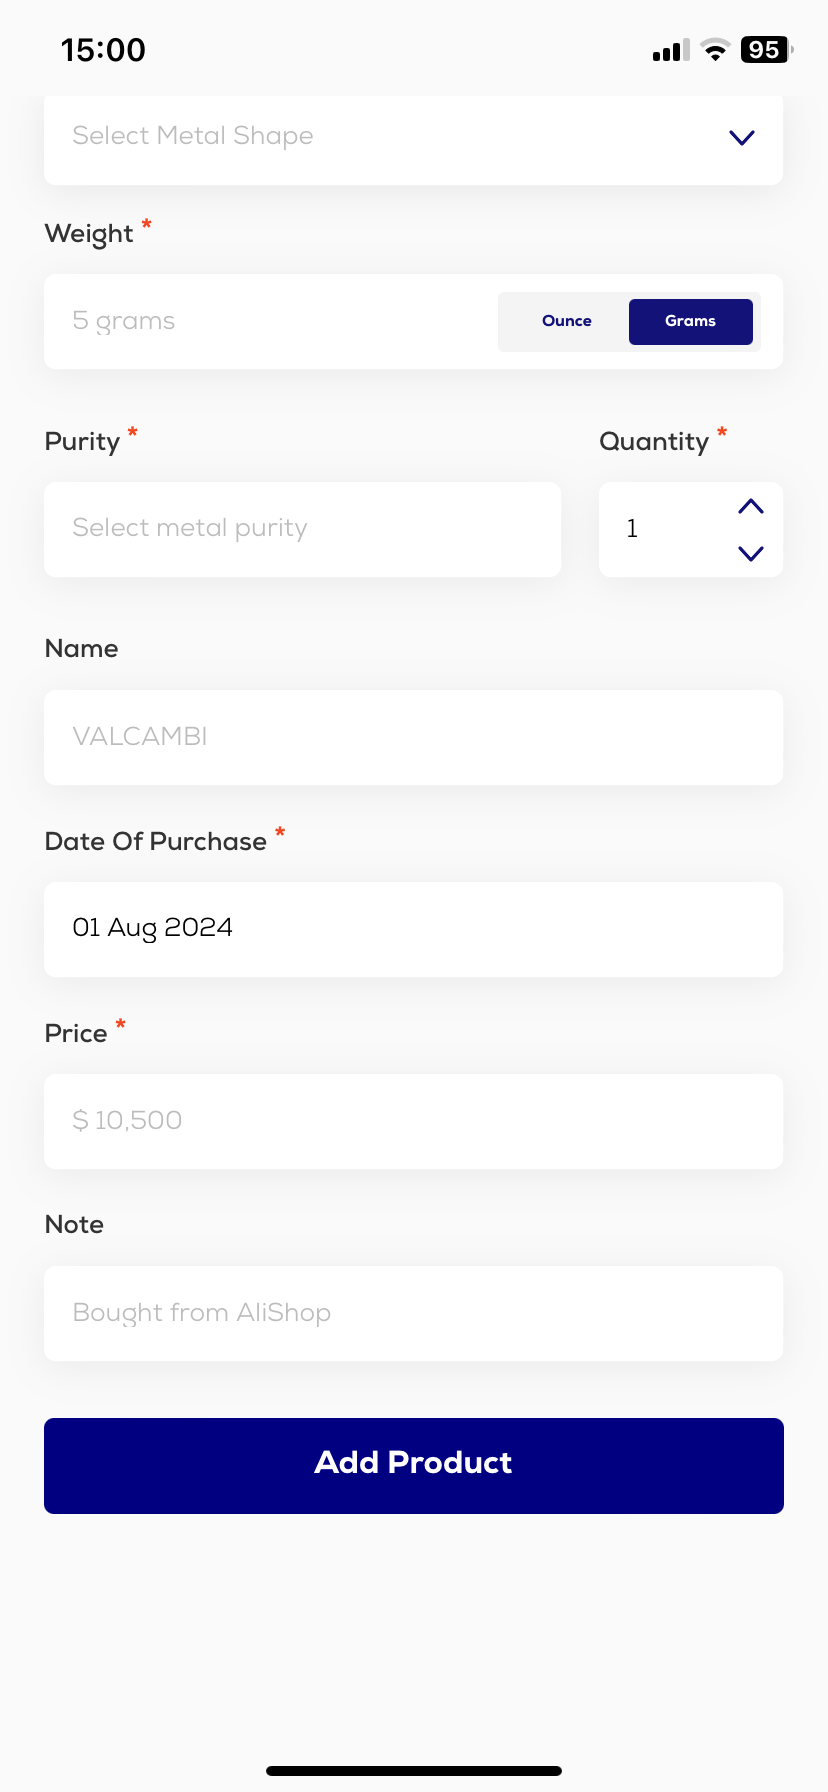
Task: Open the Date Of Purchase picker
Action: pyautogui.click(x=413, y=929)
